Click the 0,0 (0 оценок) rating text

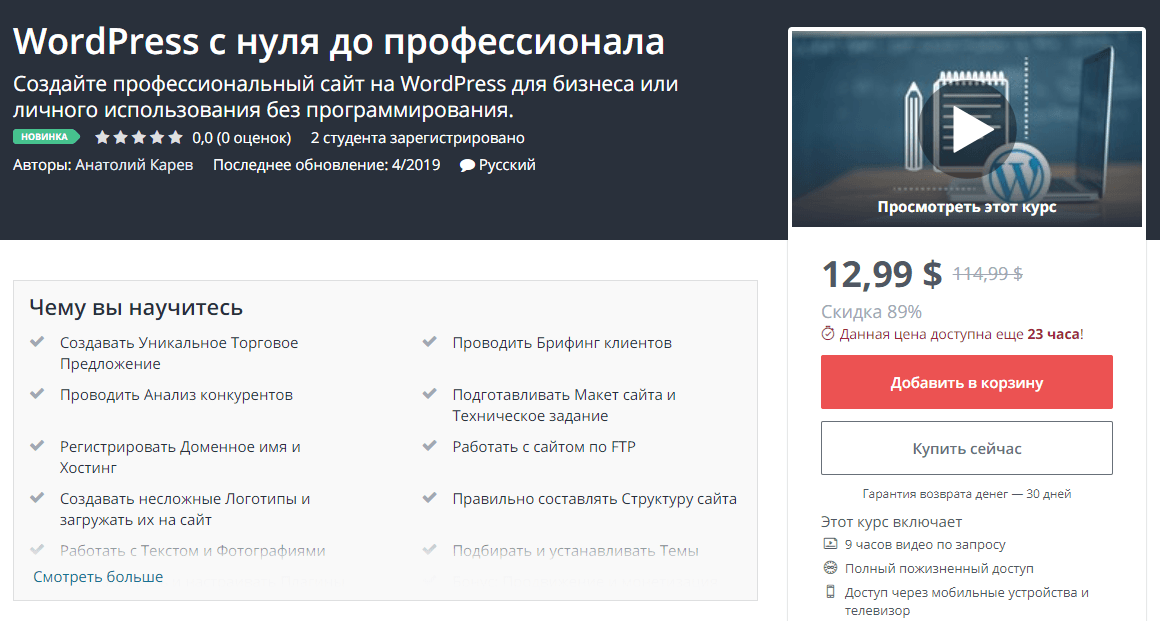[x=242, y=138]
